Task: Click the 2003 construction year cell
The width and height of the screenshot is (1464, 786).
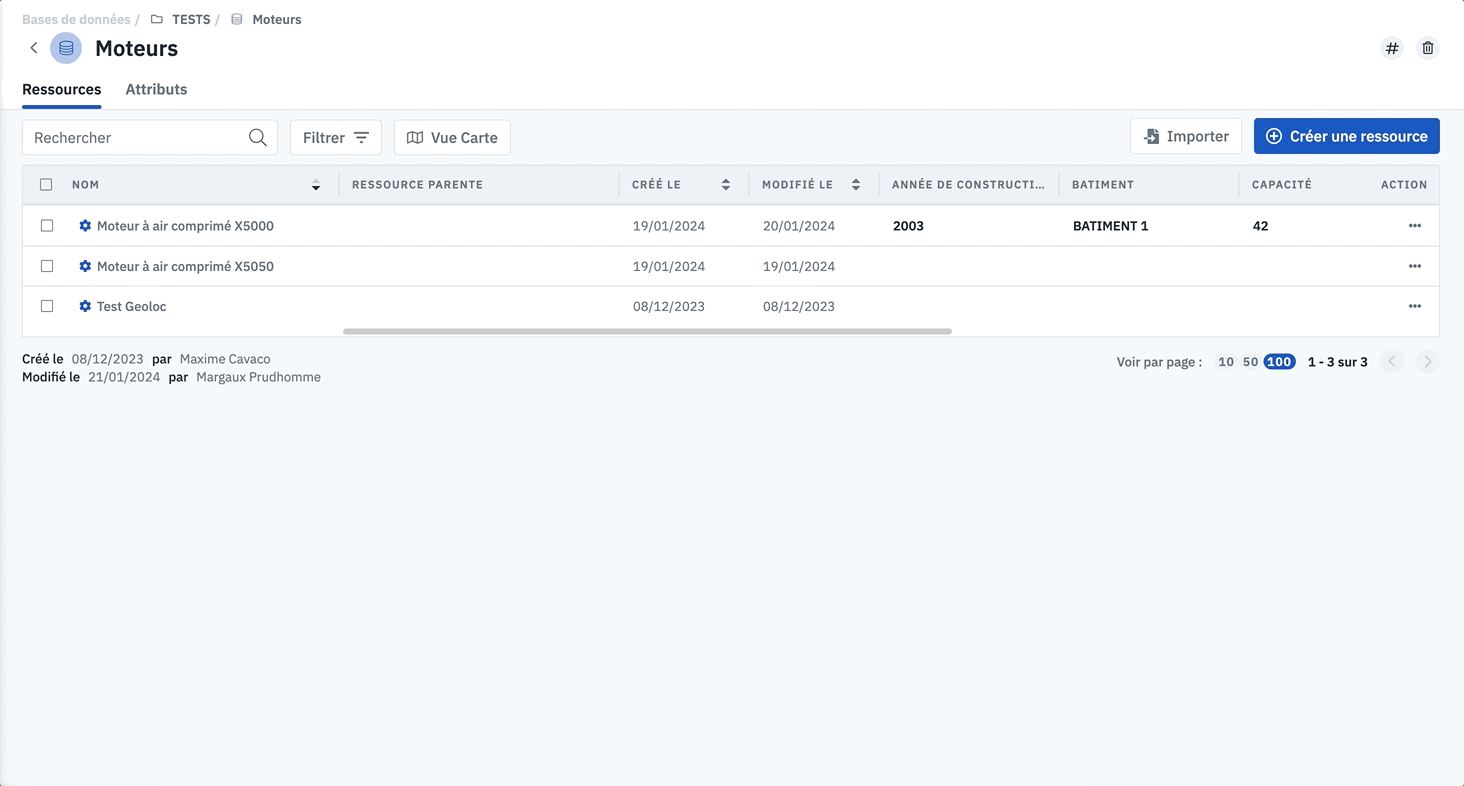Action: (908, 226)
